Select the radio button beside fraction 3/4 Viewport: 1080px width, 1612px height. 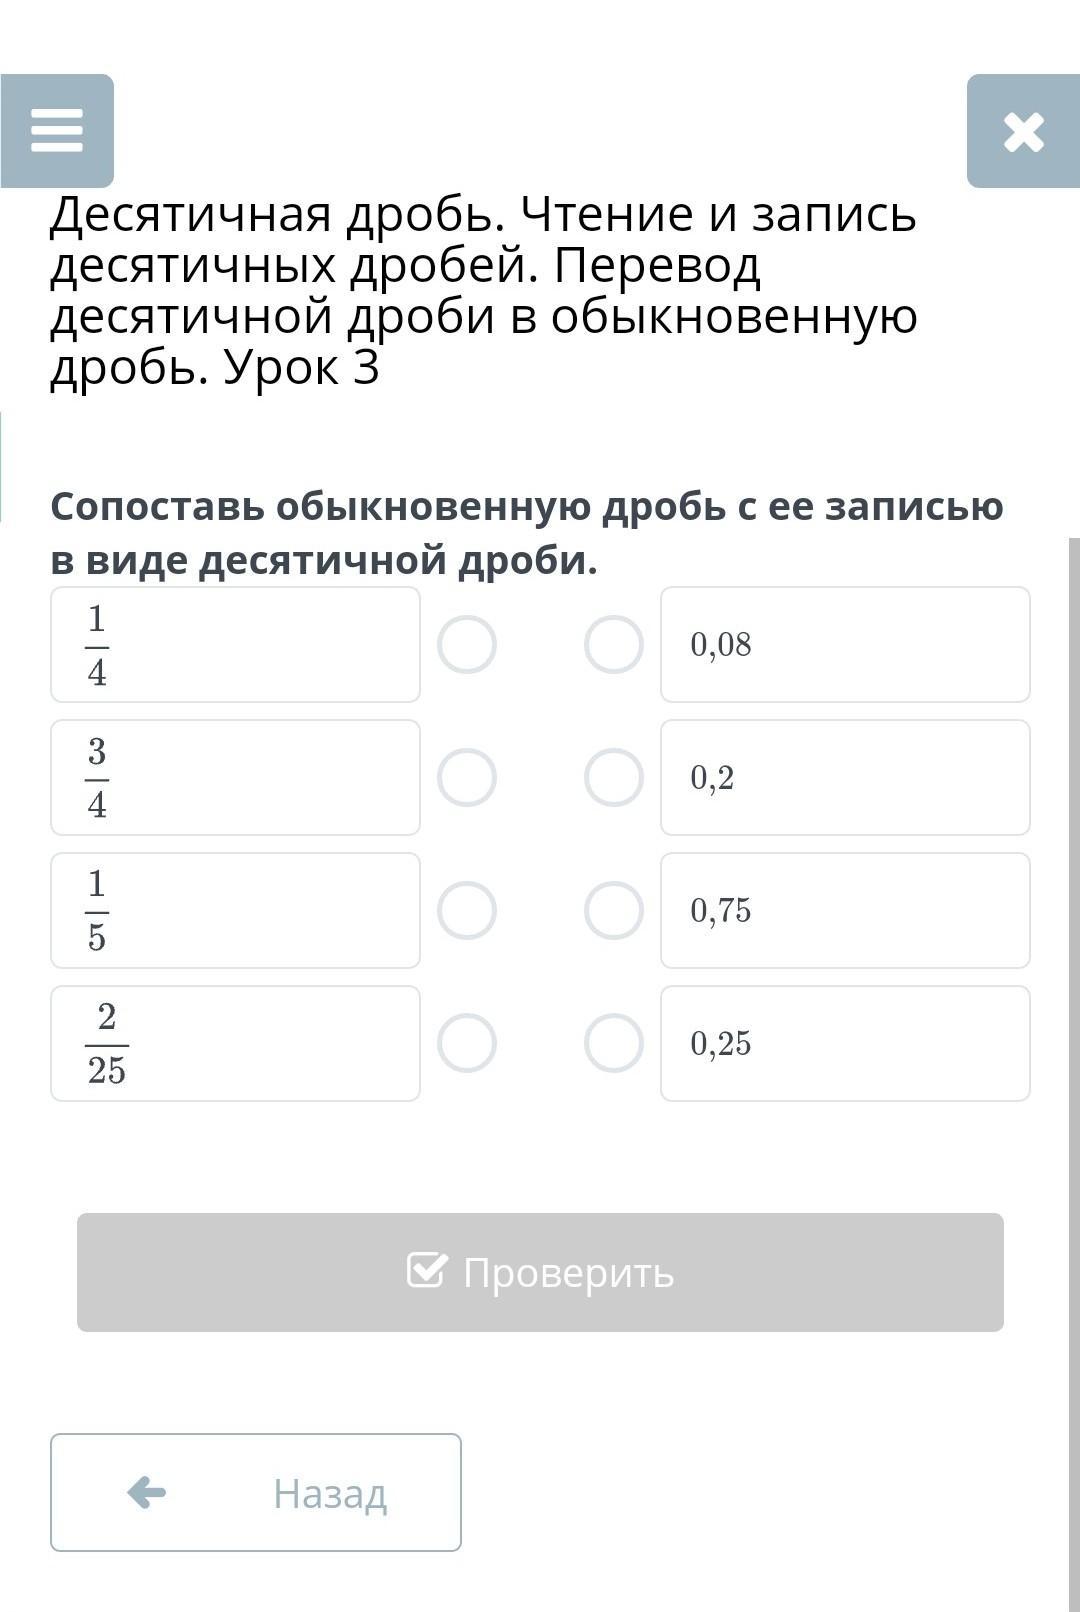(467, 777)
